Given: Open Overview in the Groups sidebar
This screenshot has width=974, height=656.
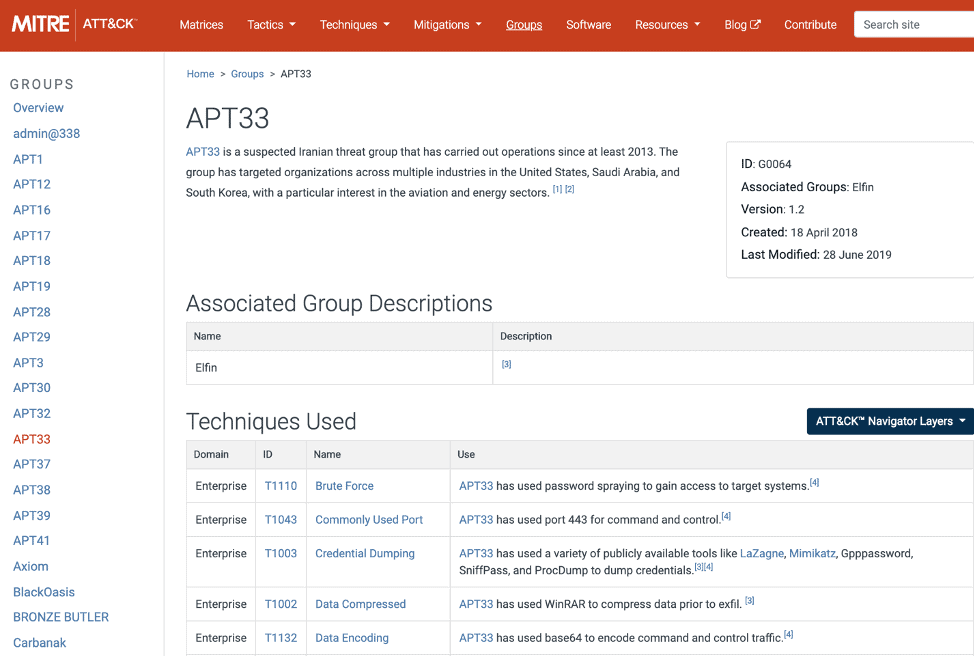Looking at the screenshot, I should pos(39,108).
